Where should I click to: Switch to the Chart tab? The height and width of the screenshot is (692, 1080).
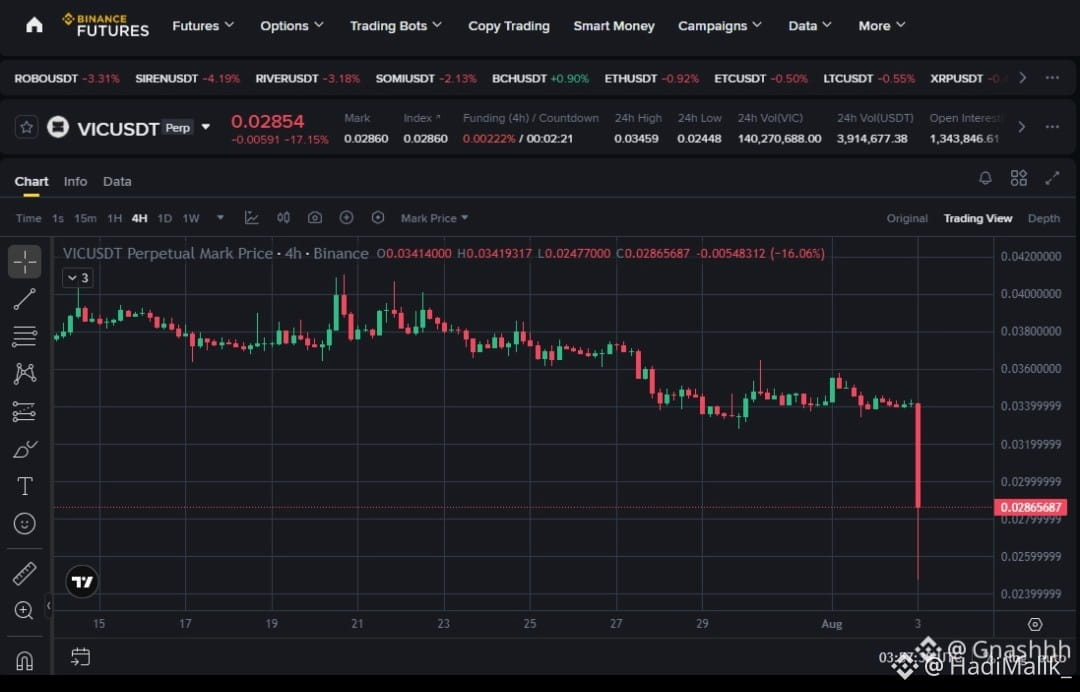(31, 181)
